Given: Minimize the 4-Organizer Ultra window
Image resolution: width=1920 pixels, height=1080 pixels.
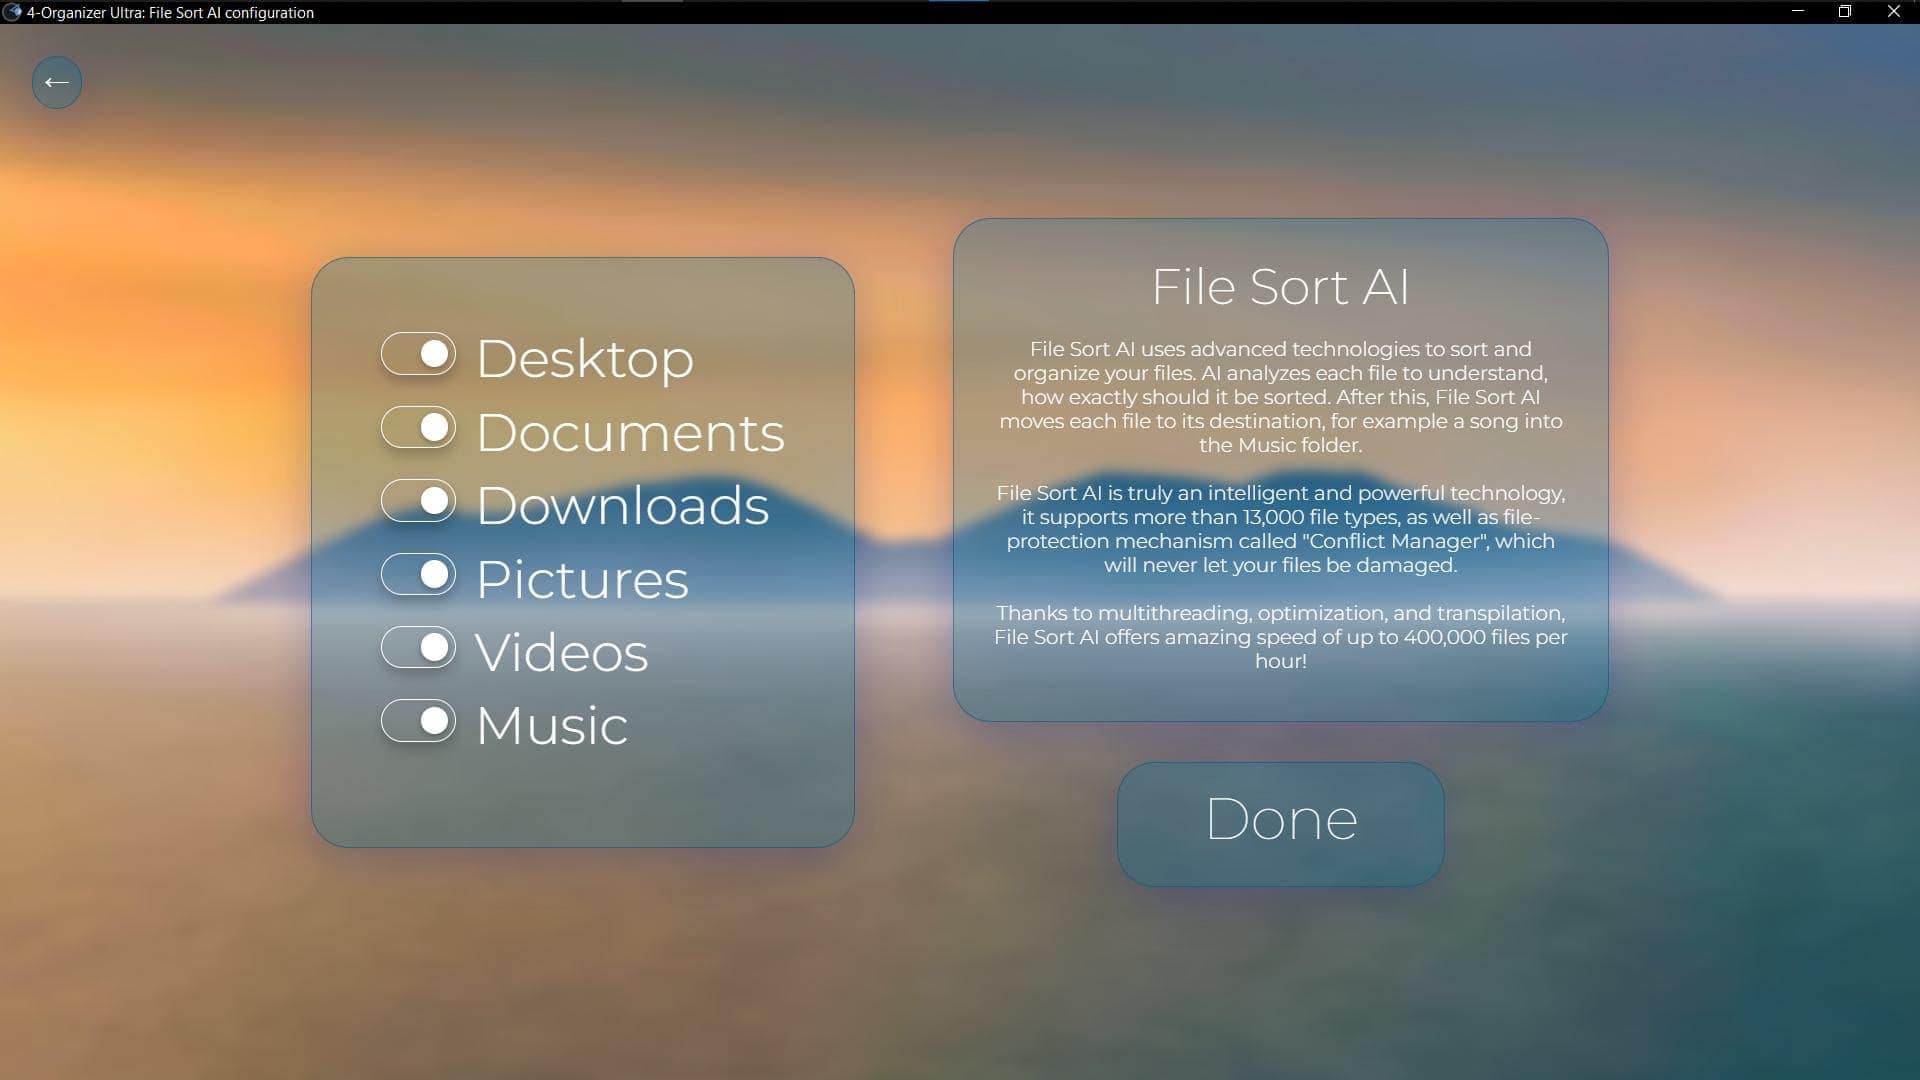Looking at the screenshot, I should [x=1797, y=12].
